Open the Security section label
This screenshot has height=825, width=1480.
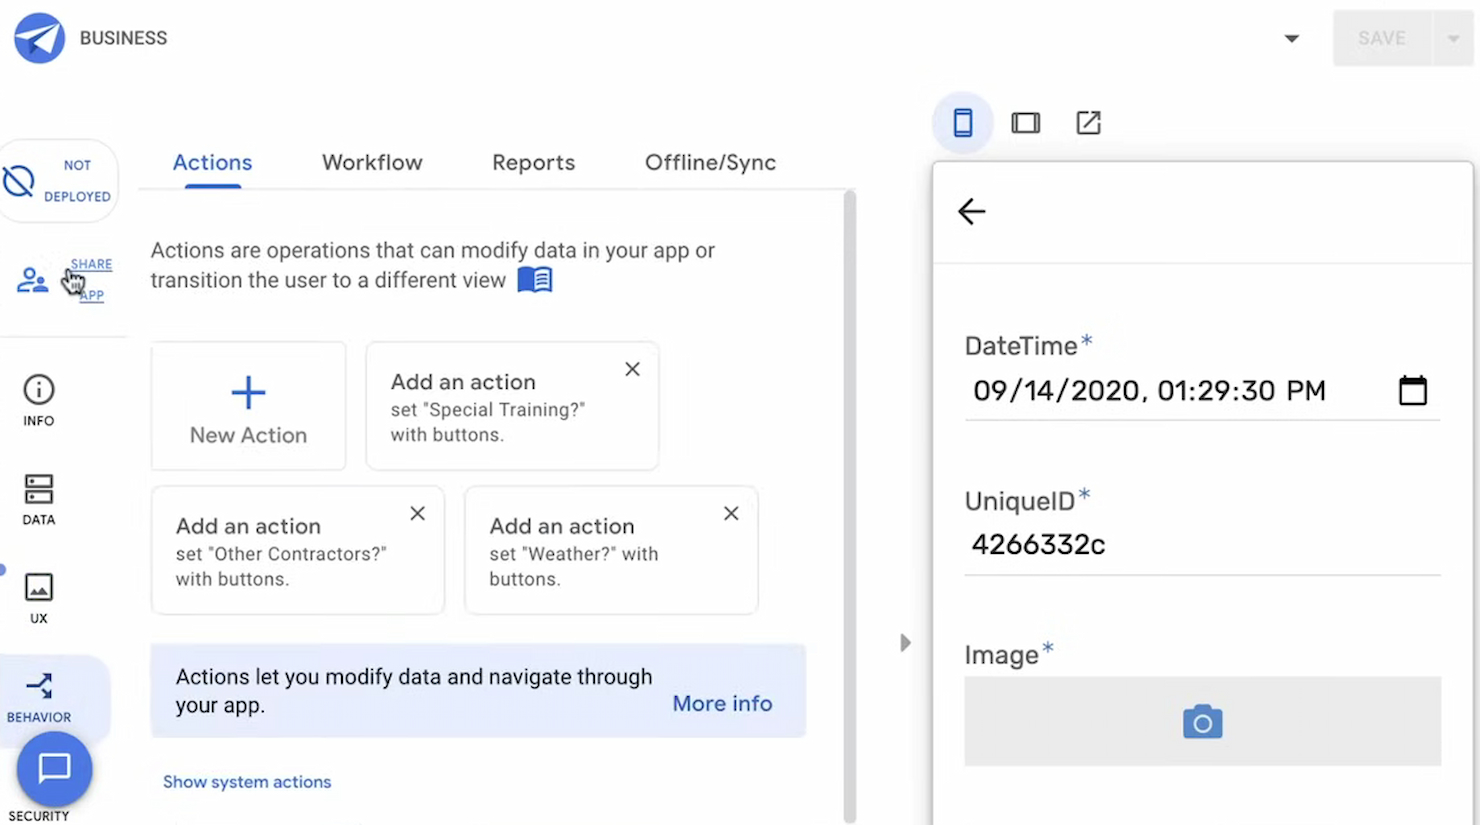[39, 816]
